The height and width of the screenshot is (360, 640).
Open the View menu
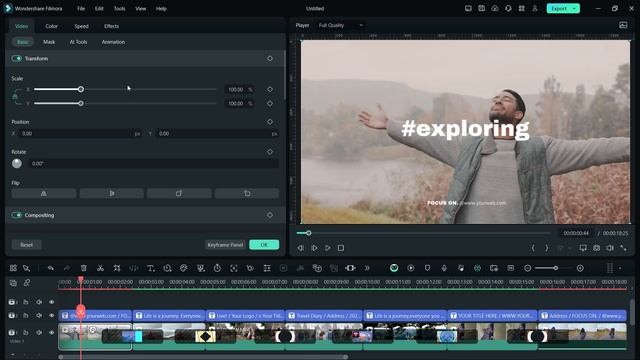tap(140, 8)
